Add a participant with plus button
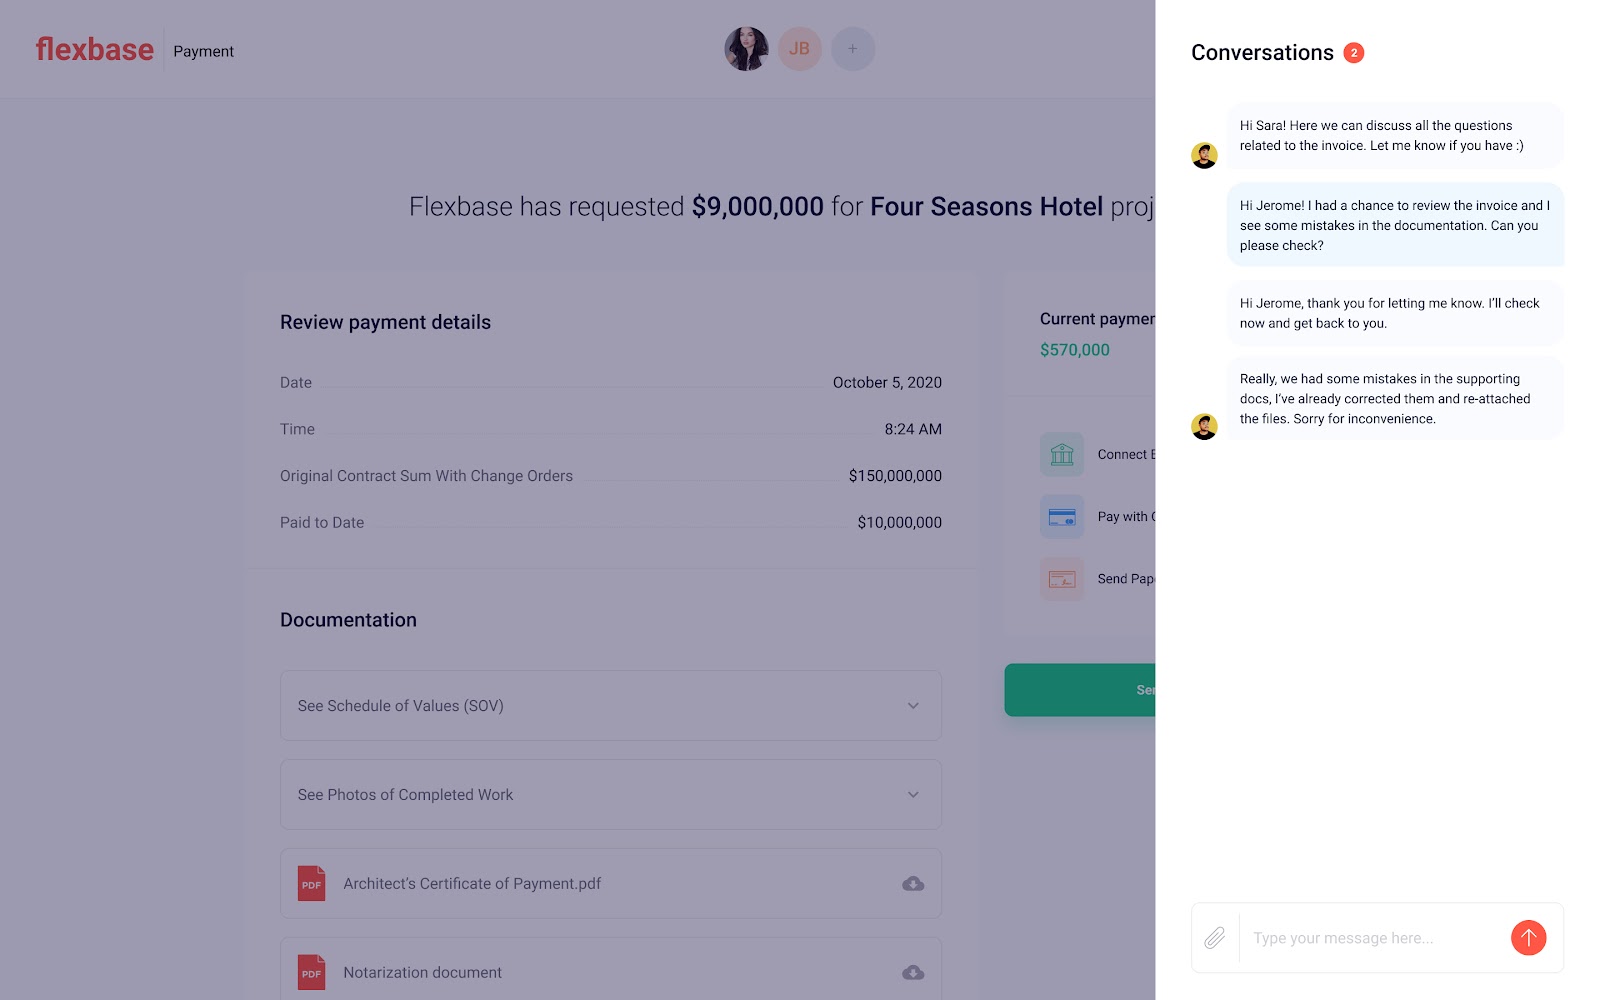Viewport: 1600px width, 1000px height. [x=853, y=49]
